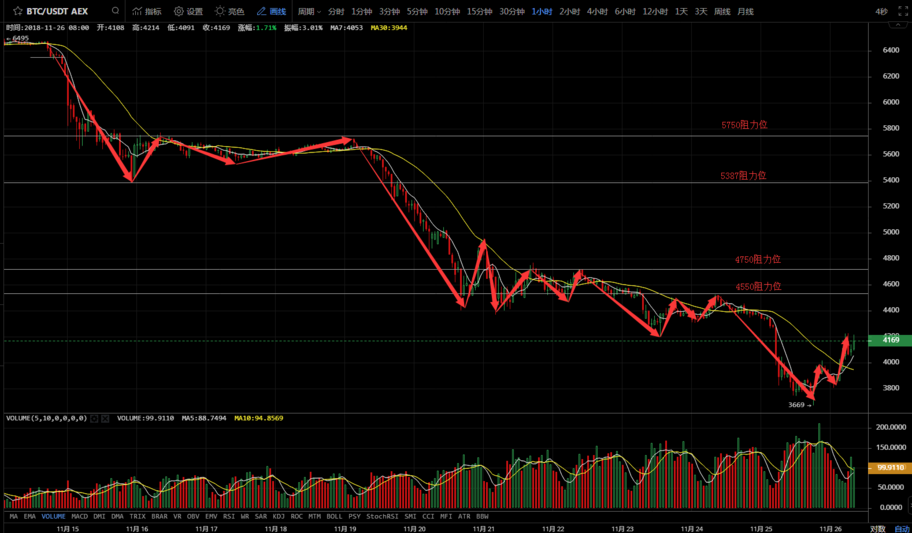Select the 5分钟 interval

[417, 11]
